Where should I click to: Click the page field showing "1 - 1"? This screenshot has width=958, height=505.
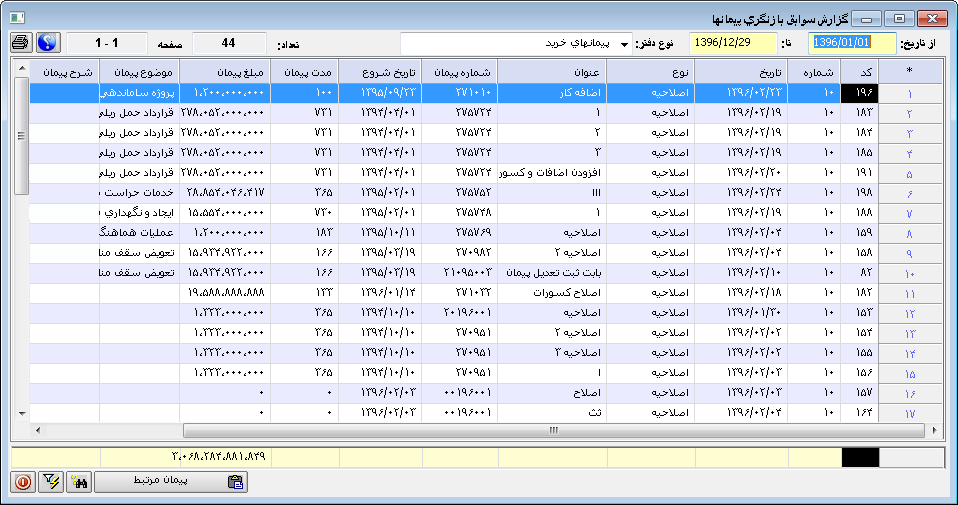coord(107,43)
